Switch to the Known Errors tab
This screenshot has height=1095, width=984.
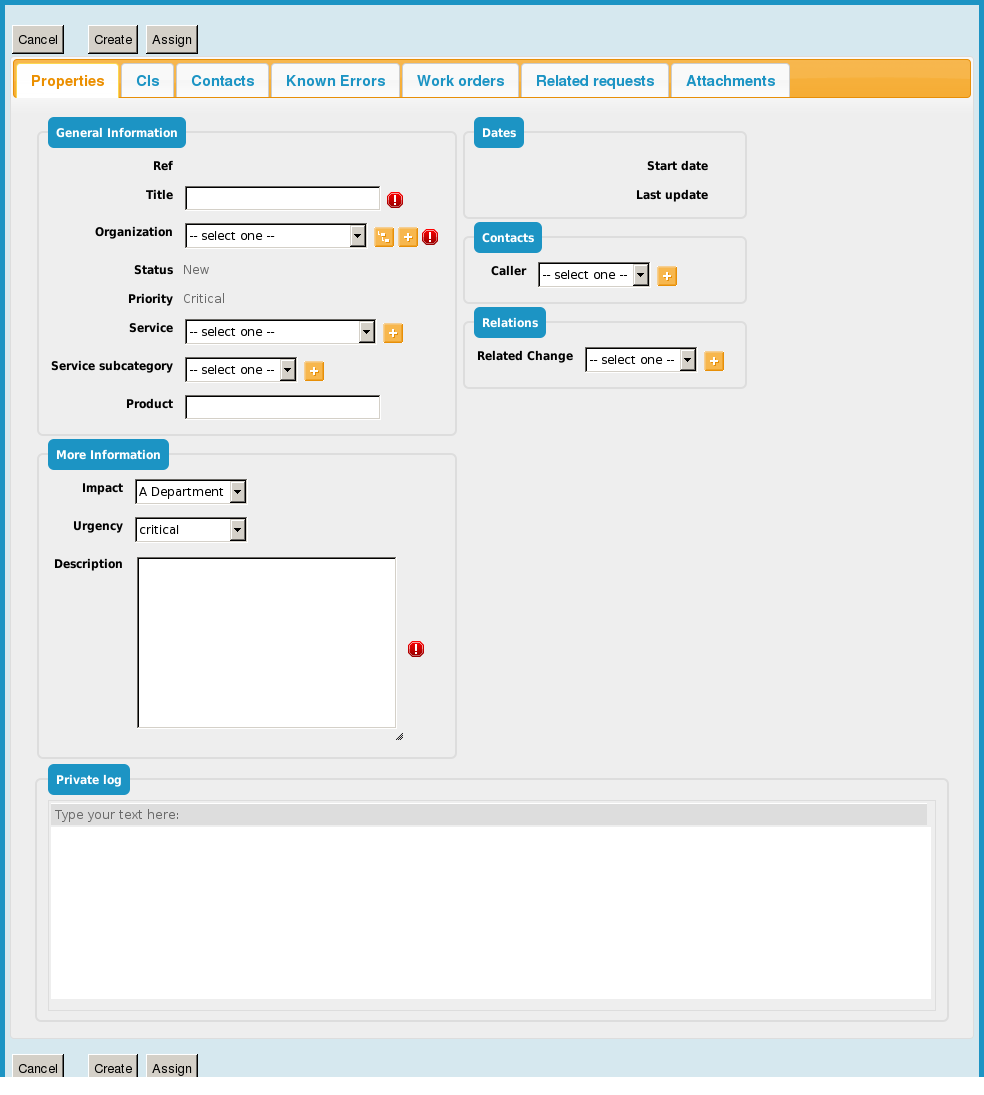tap(335, 81)
